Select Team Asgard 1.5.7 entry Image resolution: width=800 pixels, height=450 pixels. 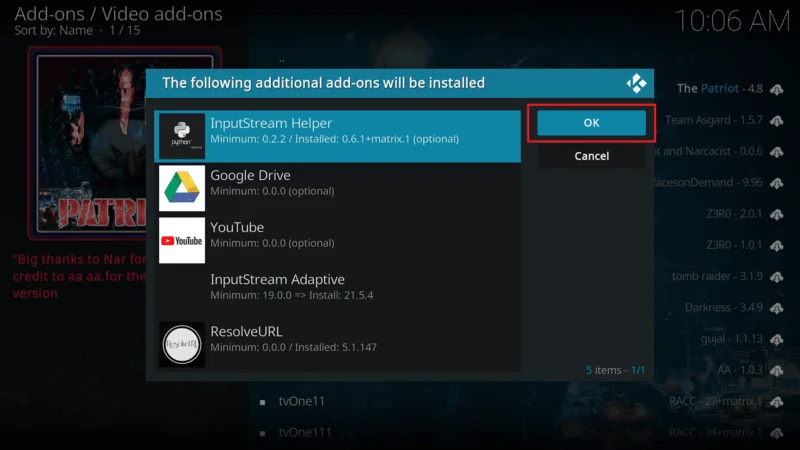714,120
